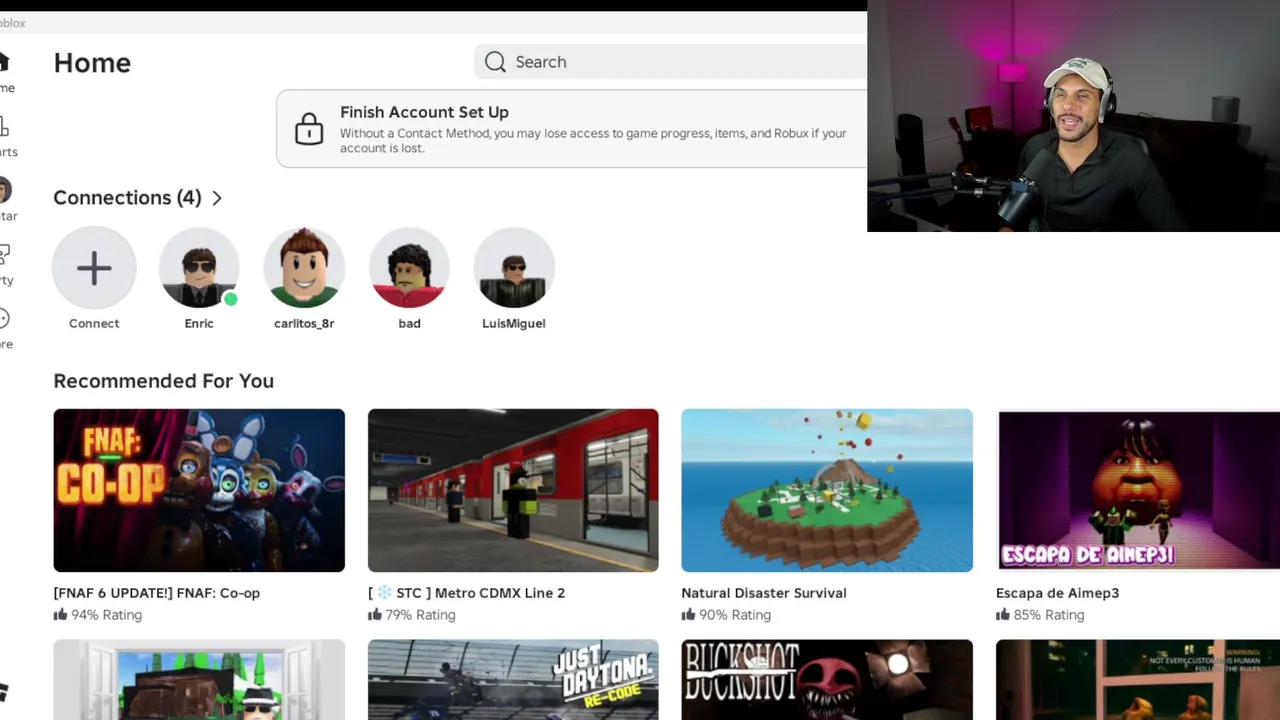This screenshot has height=720, width=1280.
Task: Open the Connections (4) heading
Action: pos(127,198)
